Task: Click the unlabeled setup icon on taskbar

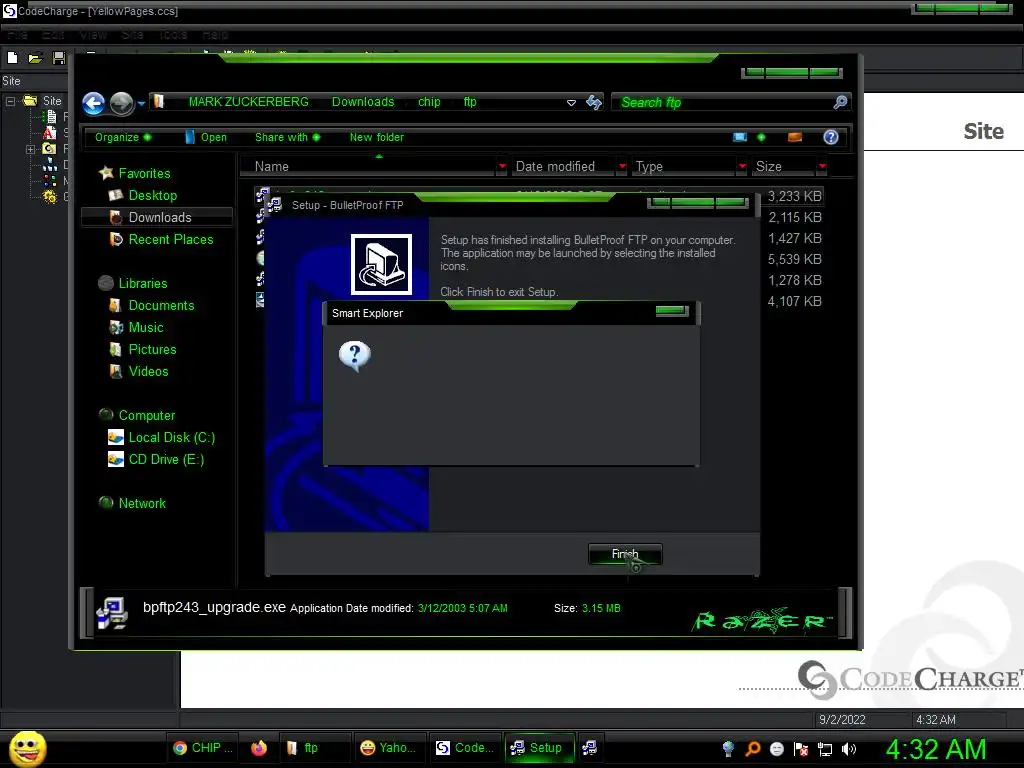Action: pyautogui.click(x=589, y=748)
